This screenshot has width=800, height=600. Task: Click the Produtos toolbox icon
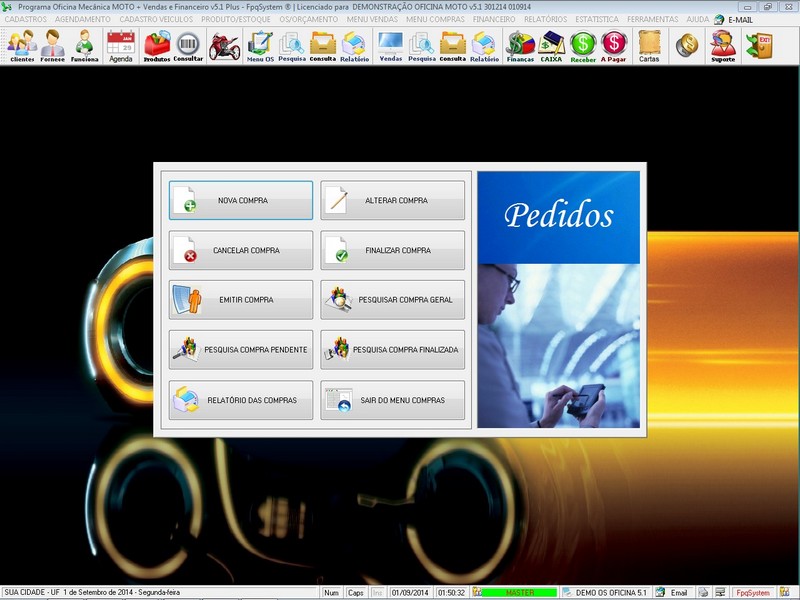point(157,46)
